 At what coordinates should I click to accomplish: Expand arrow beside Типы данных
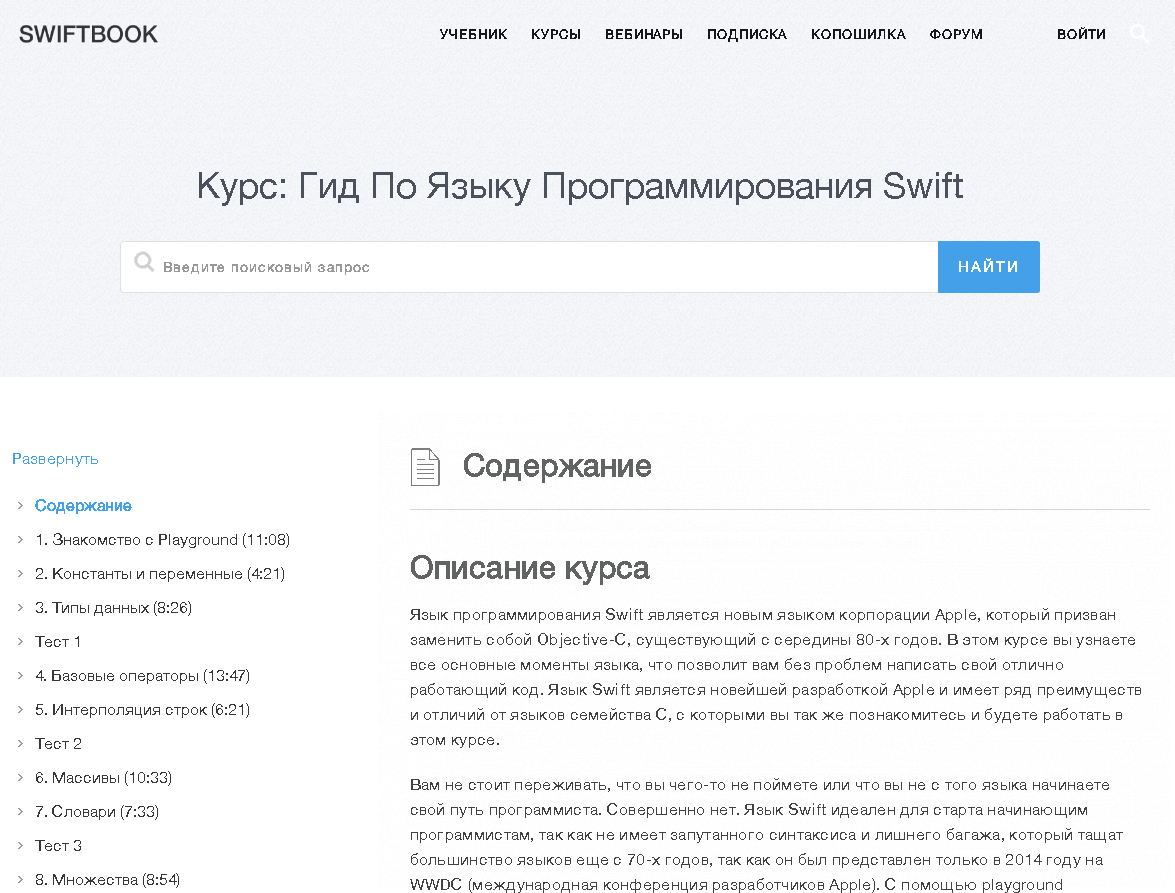pos(20,608)
